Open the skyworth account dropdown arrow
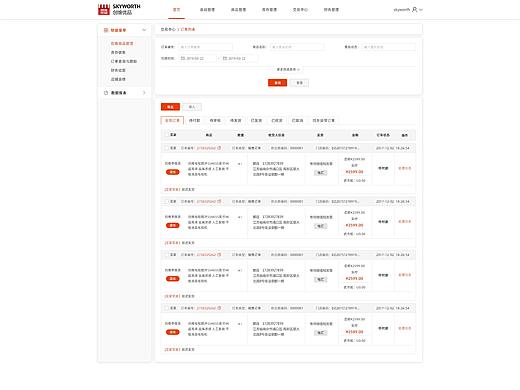Screen dimensions: 520x390 pos(421,10)
